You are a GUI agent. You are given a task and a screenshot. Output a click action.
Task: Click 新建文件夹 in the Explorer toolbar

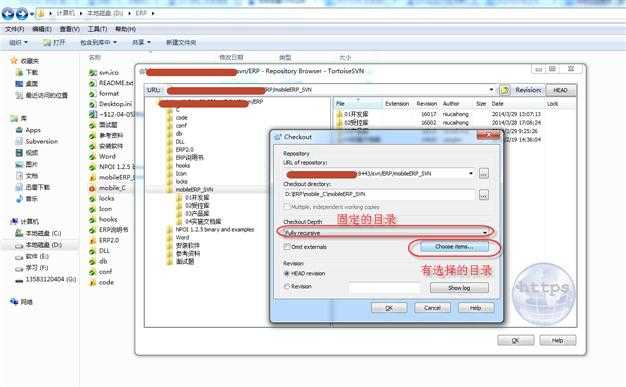coord(181,42)
